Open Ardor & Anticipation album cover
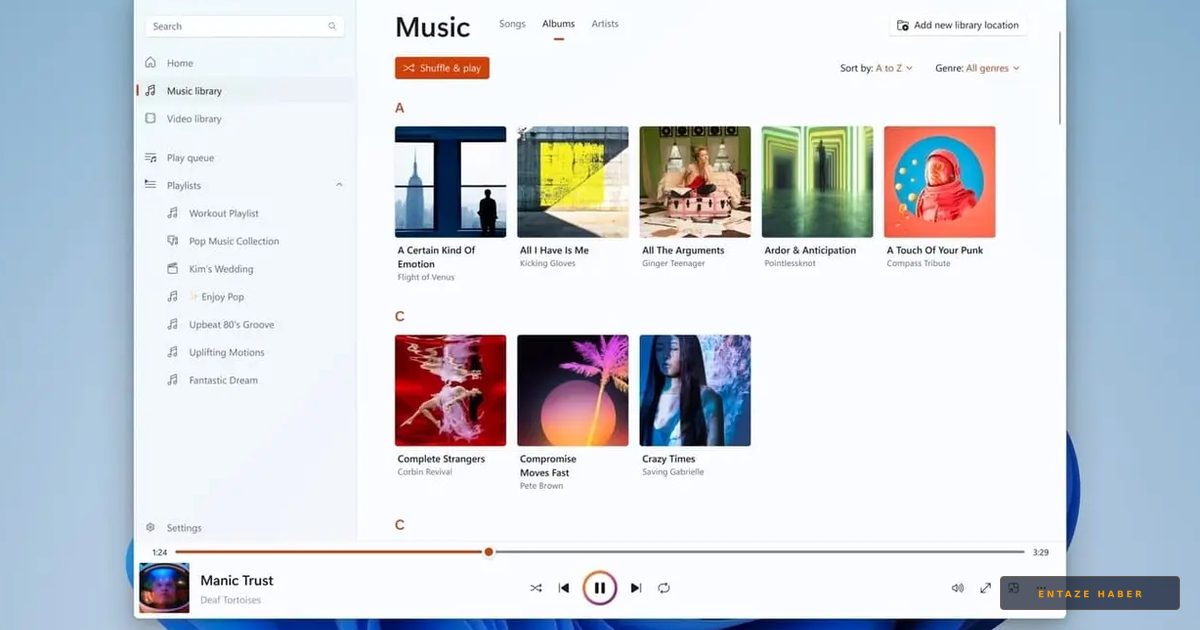This screenshot has height=630, width=1200. tap(817, 182)
